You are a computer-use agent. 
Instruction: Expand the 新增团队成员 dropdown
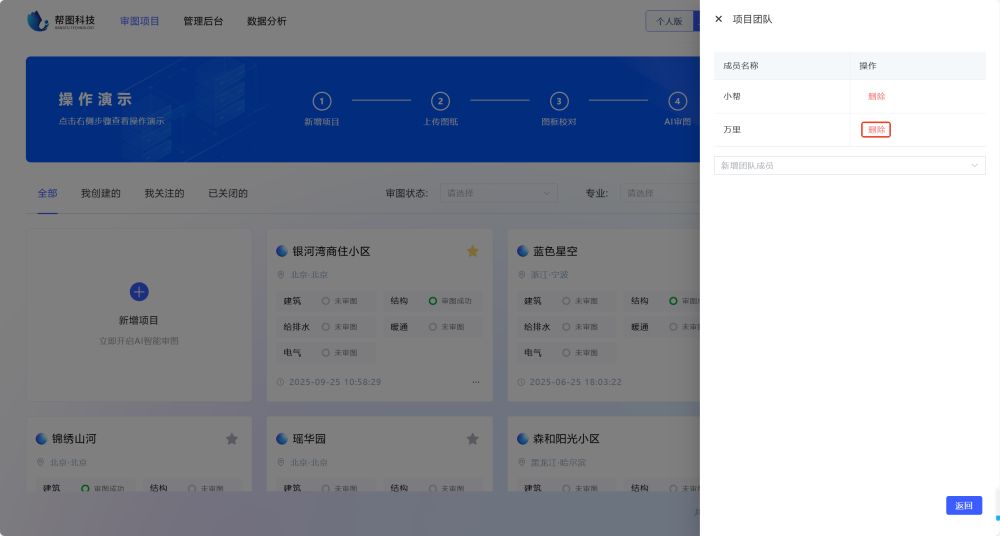[849, 165]
